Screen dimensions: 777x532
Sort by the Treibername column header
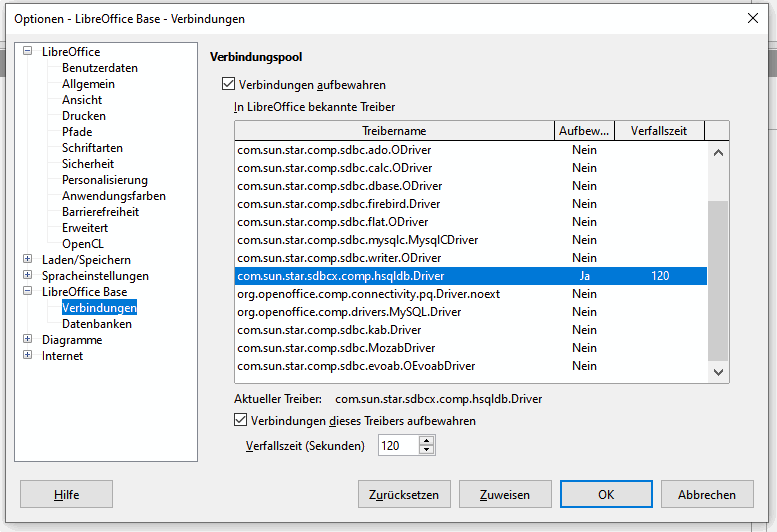pos(394,131)
